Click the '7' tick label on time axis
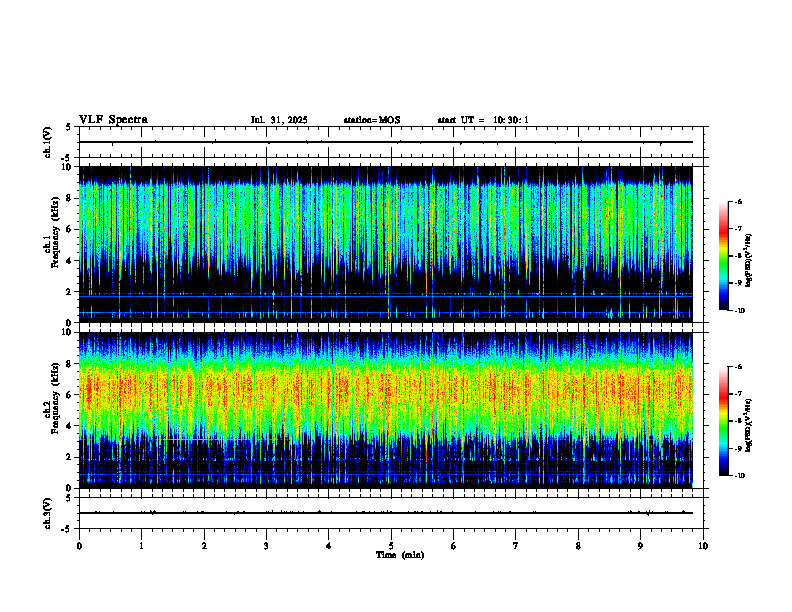792x612 pixels. point(516,546)
